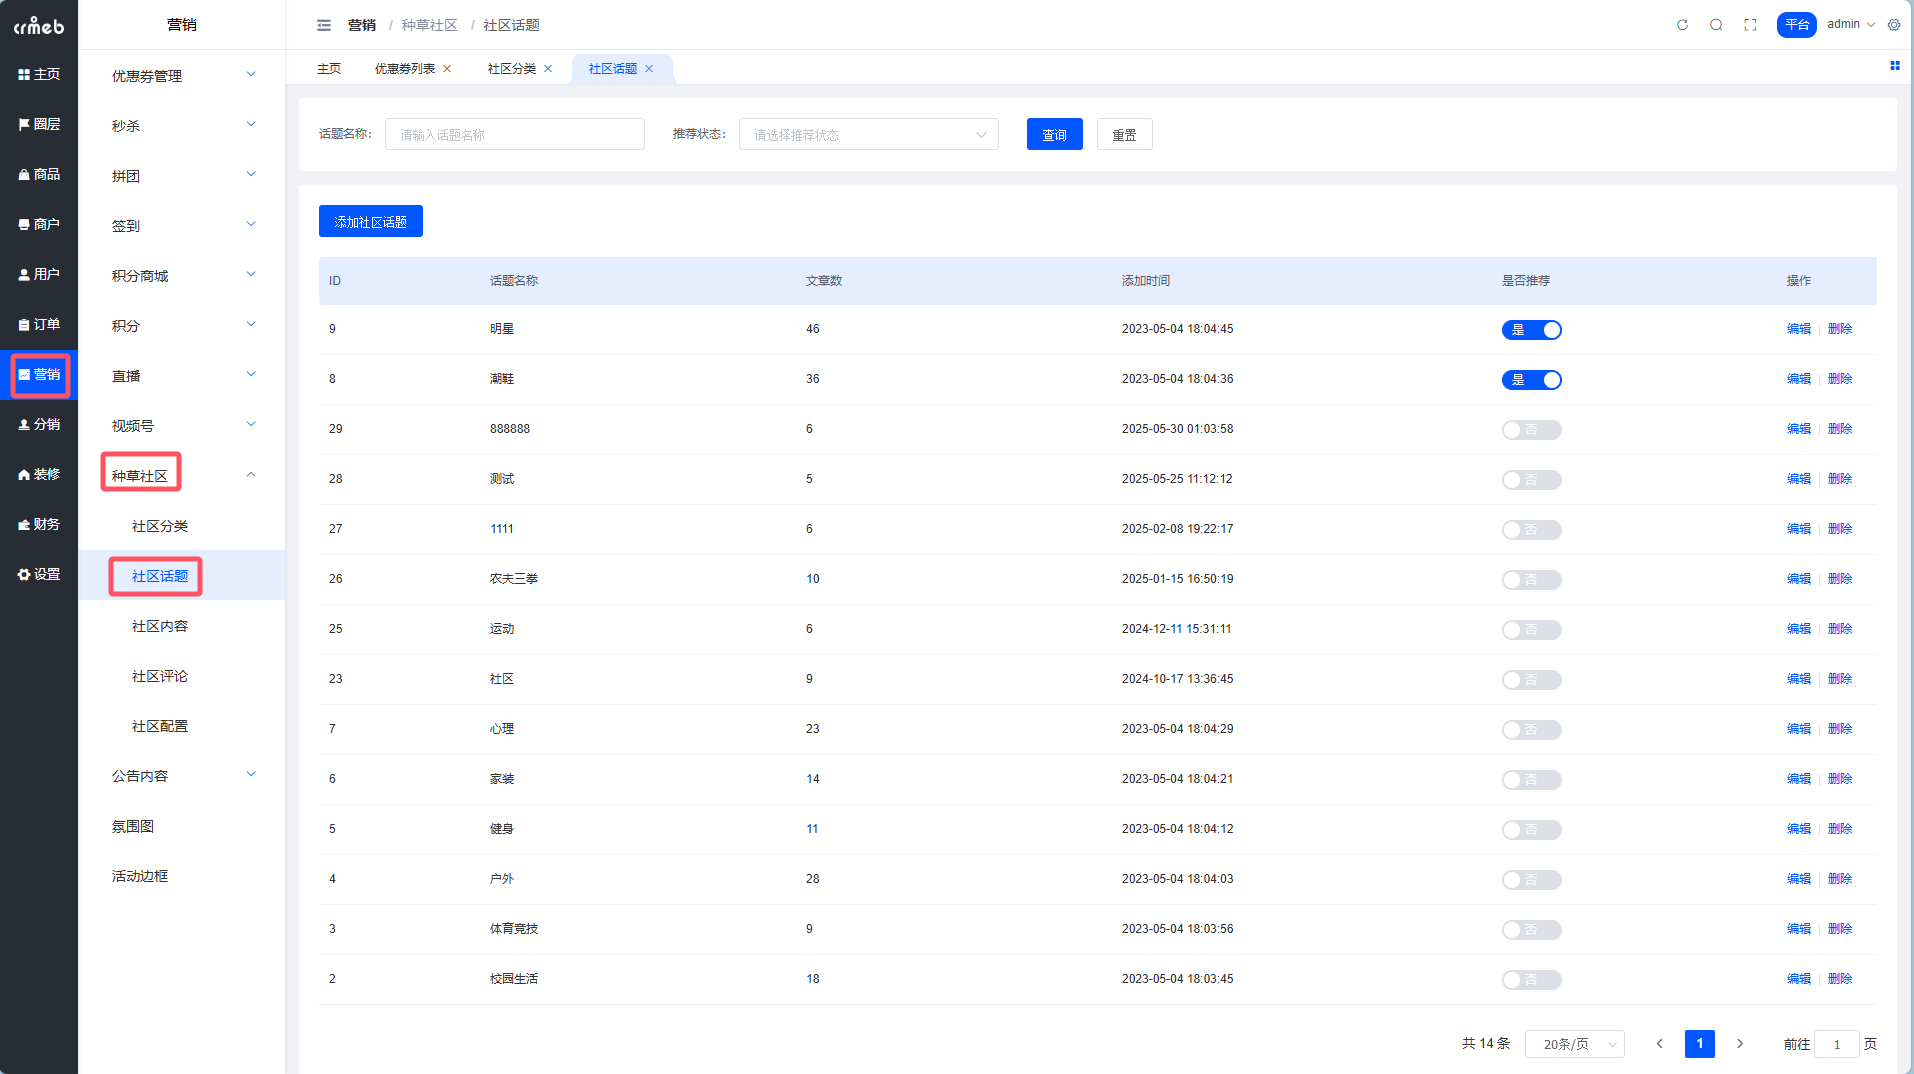Disable recommend toggle for 明星 topic

click(1531, 330)
